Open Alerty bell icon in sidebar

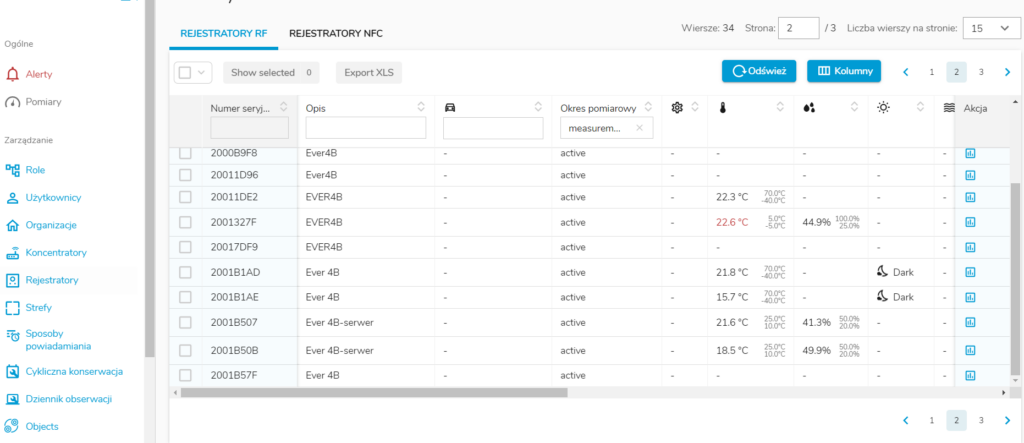(x=12, y=74)
